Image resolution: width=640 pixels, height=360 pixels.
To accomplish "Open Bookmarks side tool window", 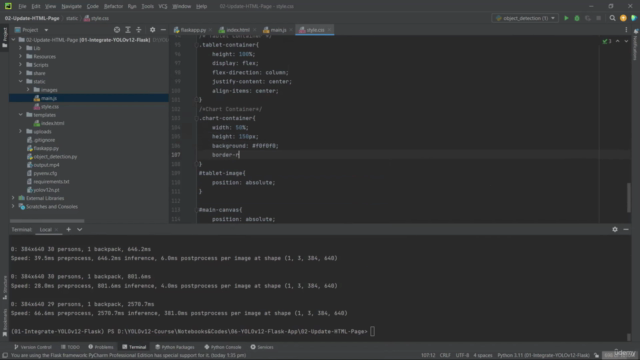I will 4,322.
